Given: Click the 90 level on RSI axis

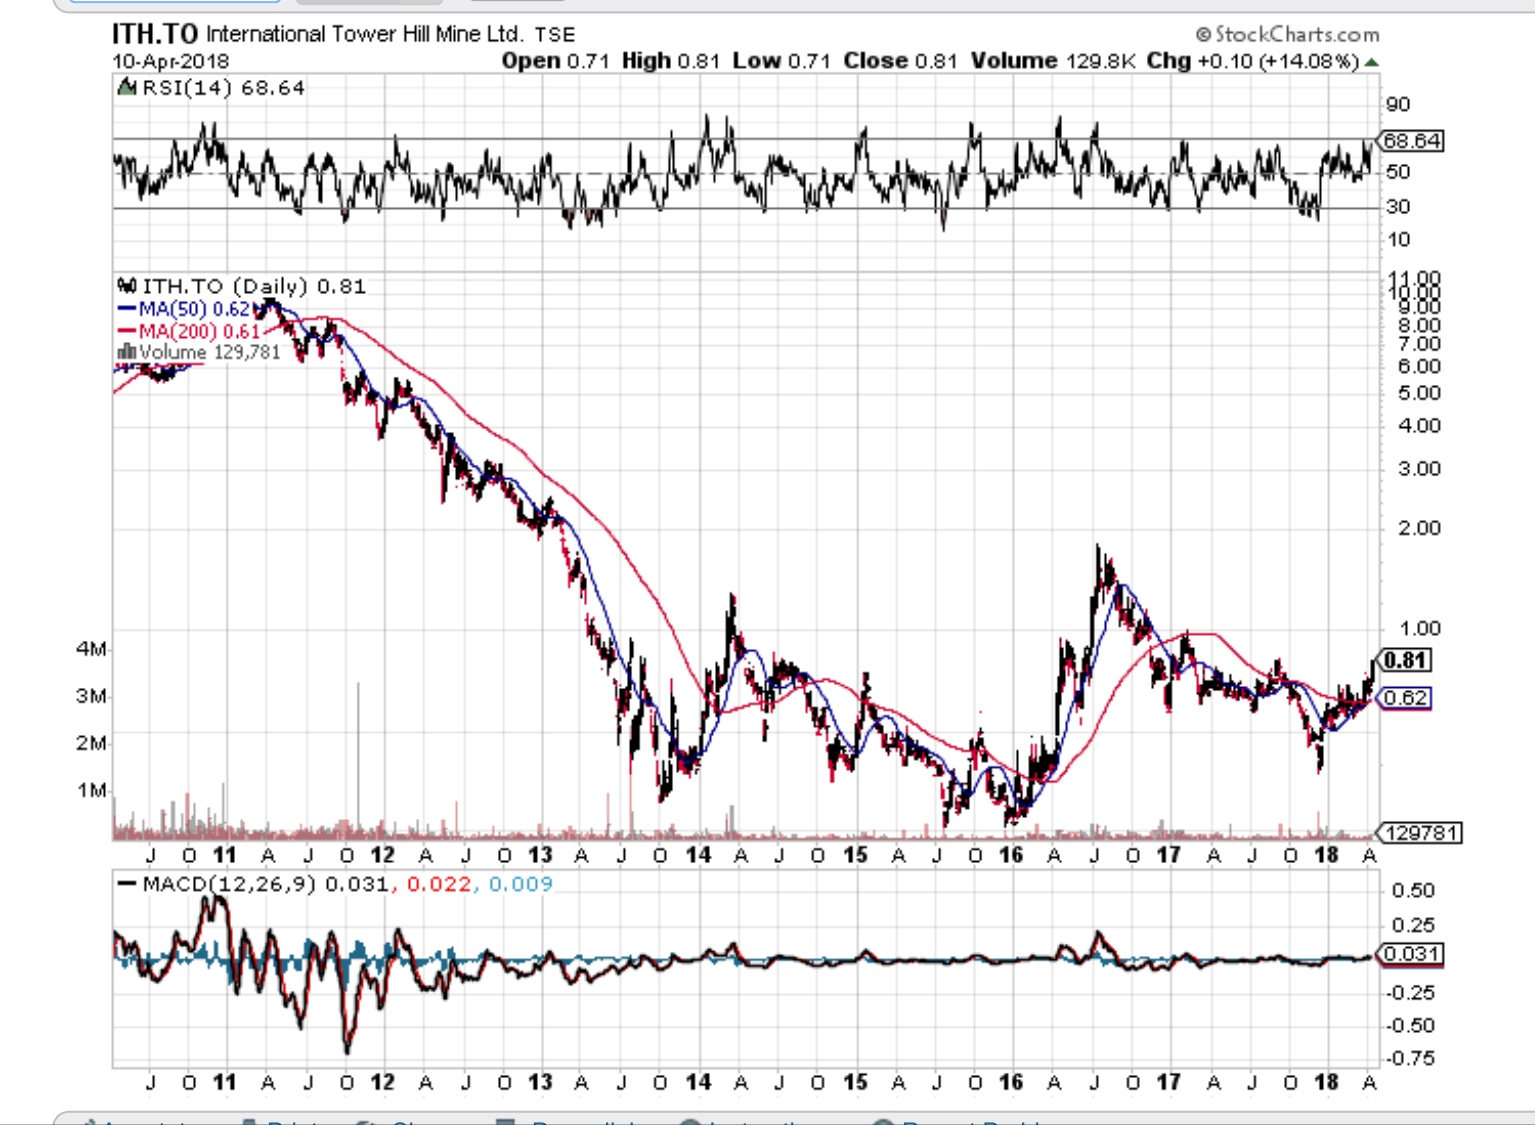Looking at the screenshot, I should coord(1398,104).
